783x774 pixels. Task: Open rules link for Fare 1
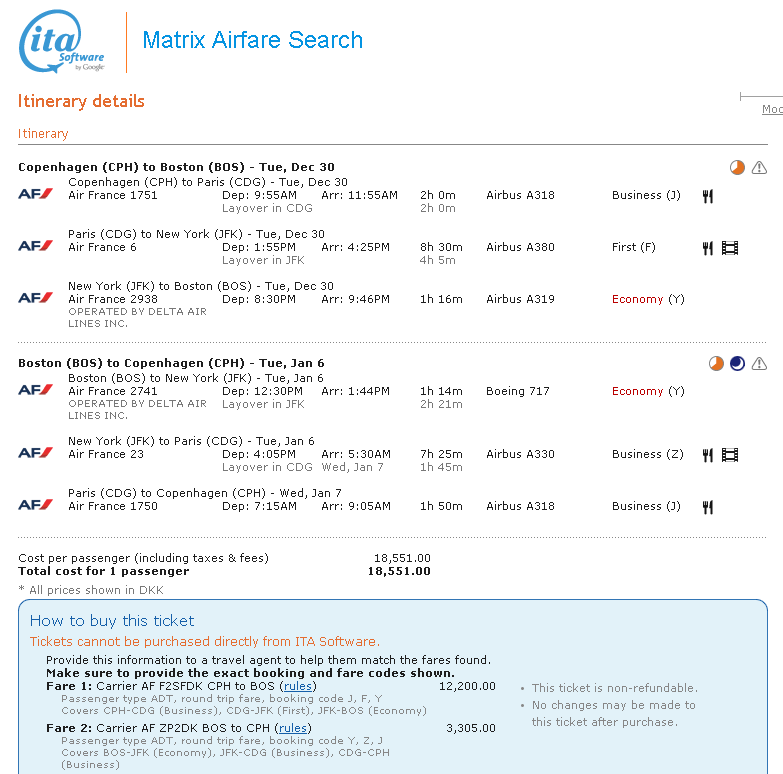(298, 686)
